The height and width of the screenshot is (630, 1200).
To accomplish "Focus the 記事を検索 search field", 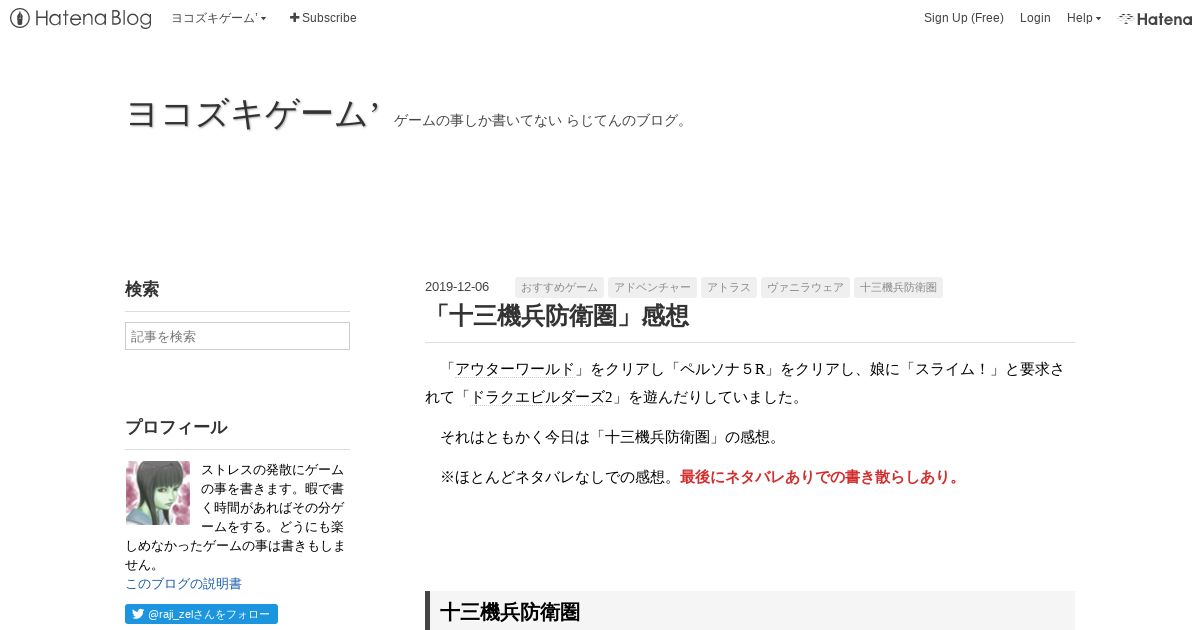I will (237, 336).
